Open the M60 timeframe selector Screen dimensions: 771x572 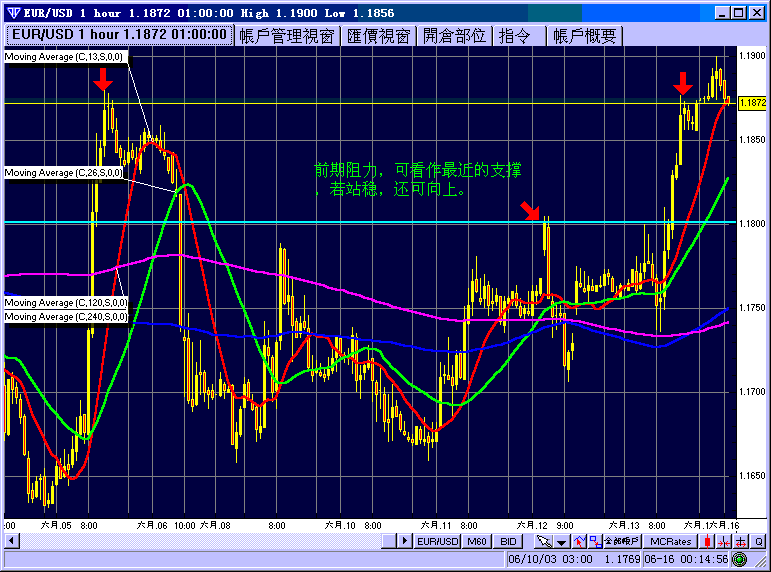pos(476,542)
